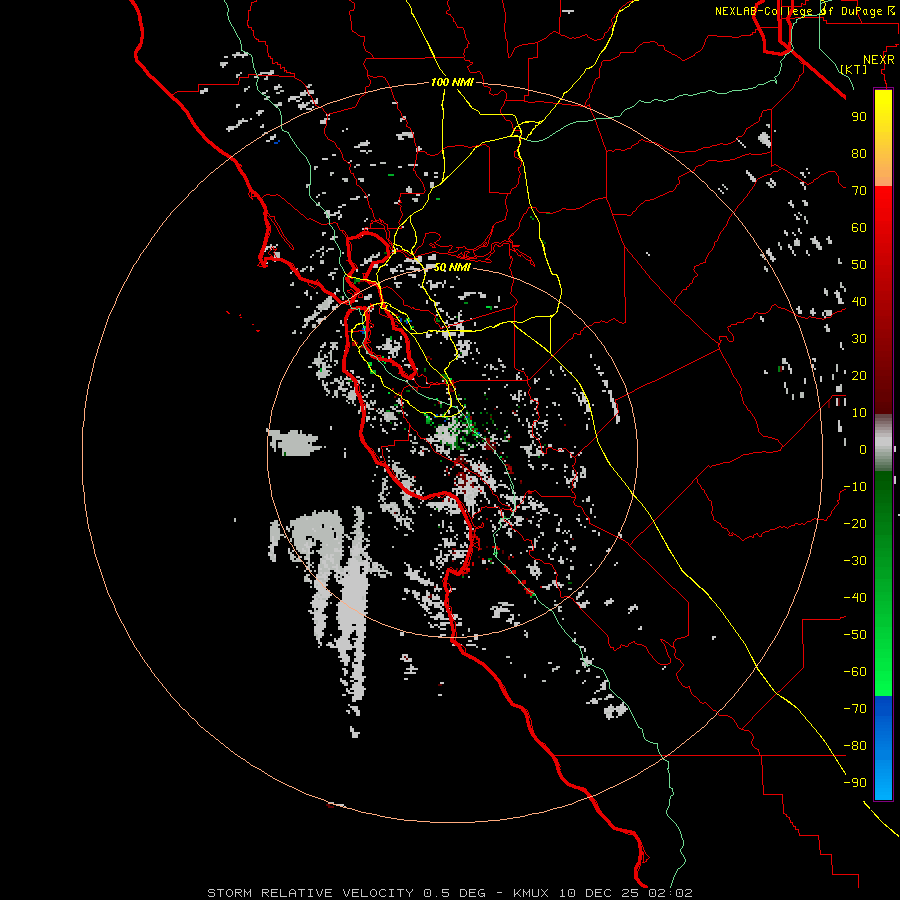
Task: Click the Storm Relative Velocity caption text
Action: pos(449,893)
